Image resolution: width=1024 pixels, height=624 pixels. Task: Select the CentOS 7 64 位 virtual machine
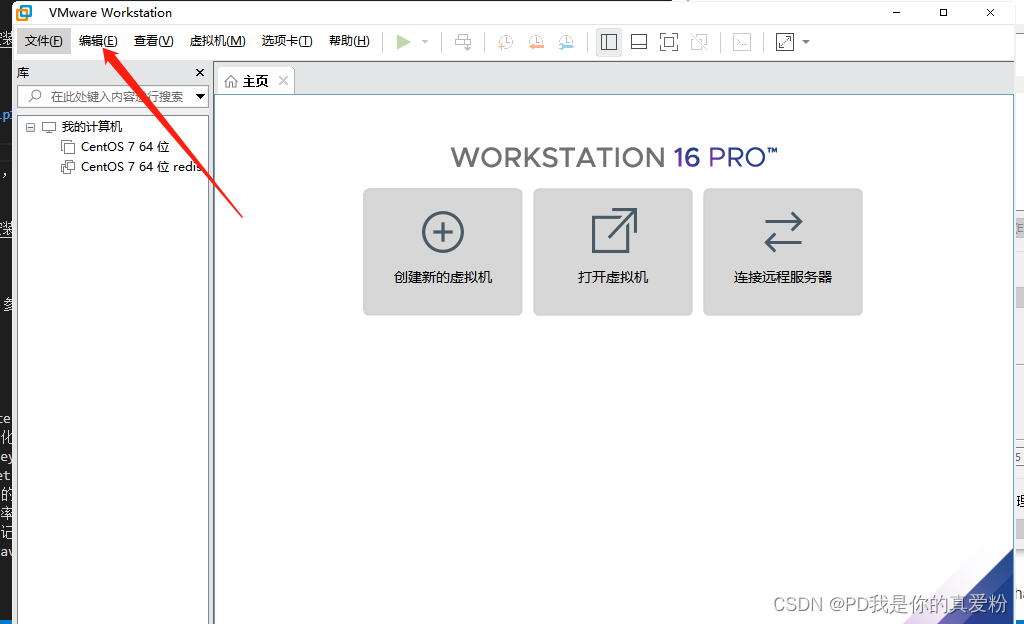tap(125, 147)
